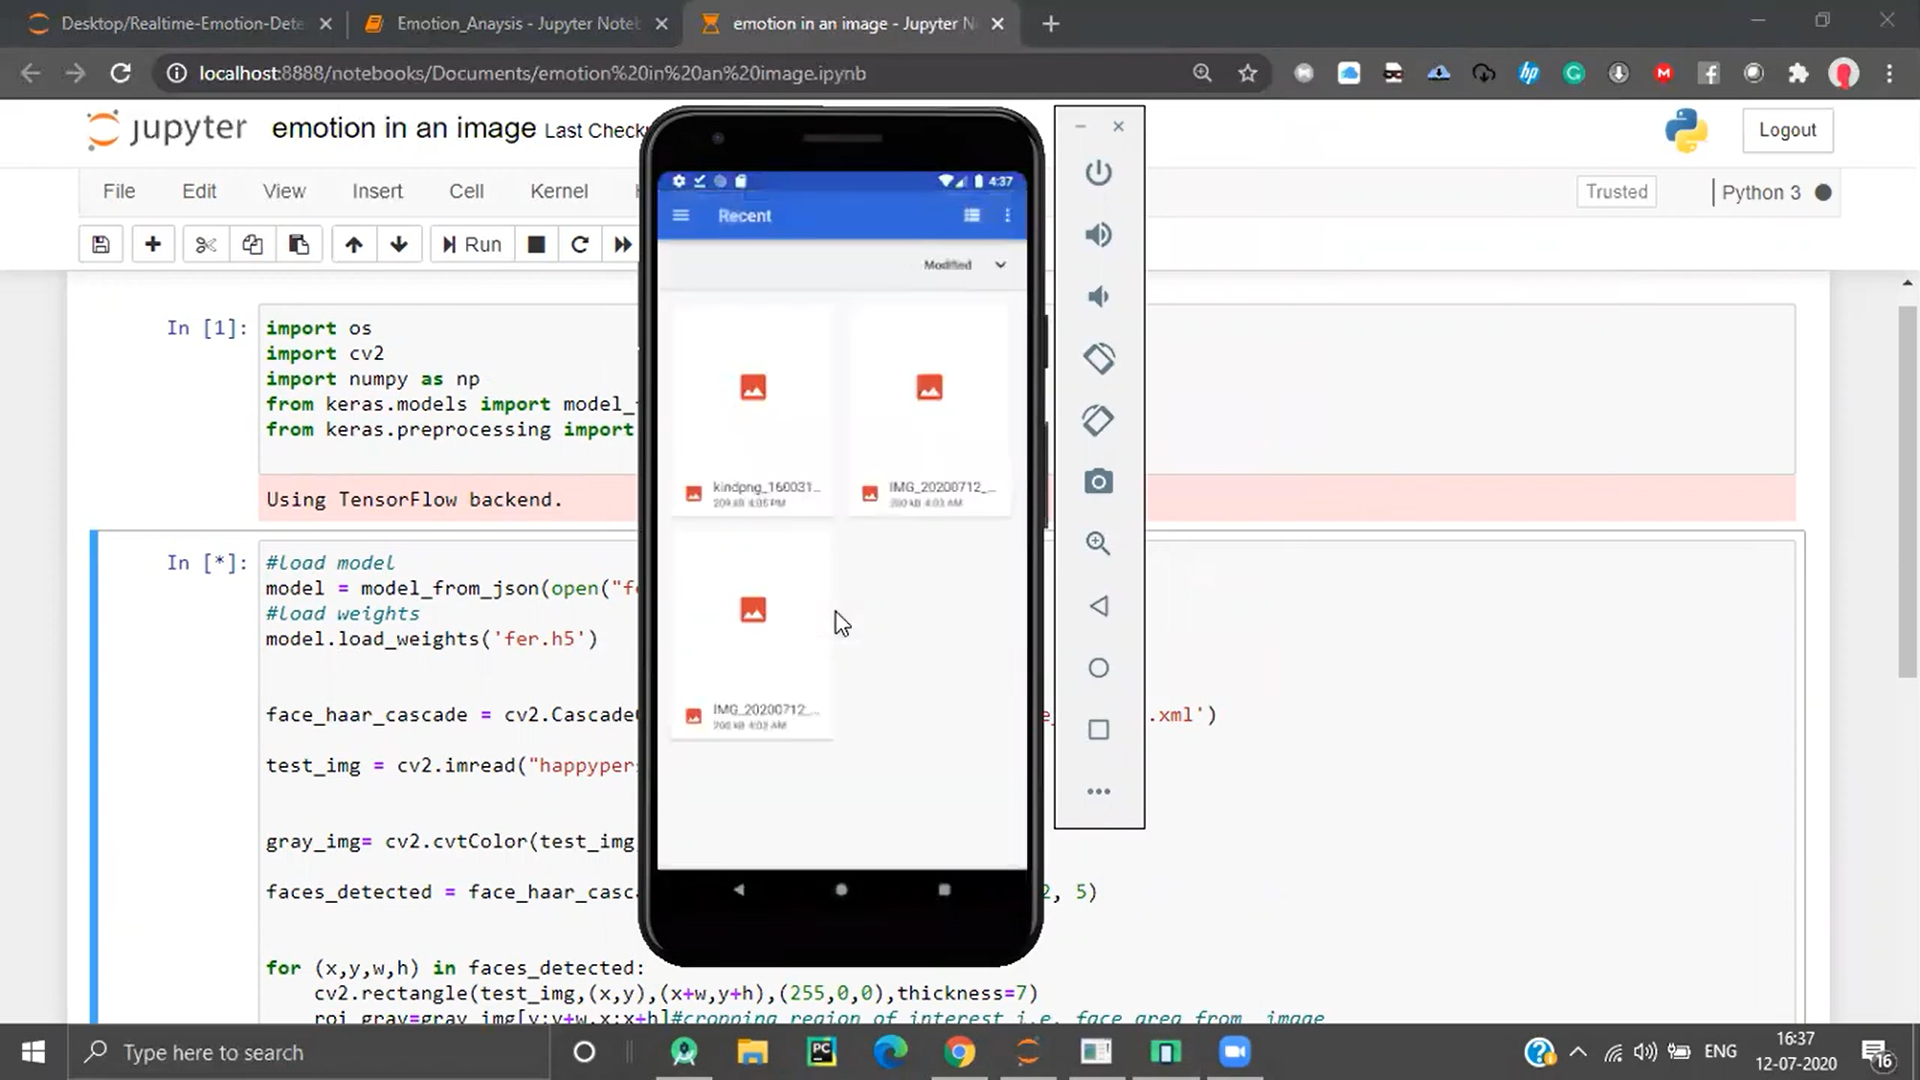1920x1080 pixels.
Task: Interrupt the kernel with the stop button
Action: click(x=536, y=245)
